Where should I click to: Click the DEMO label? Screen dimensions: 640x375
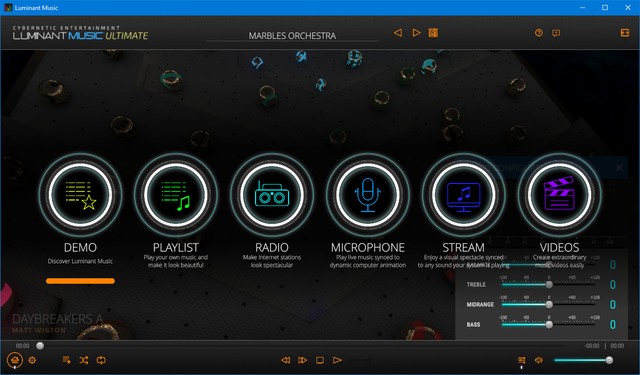[x=80, y=248]
